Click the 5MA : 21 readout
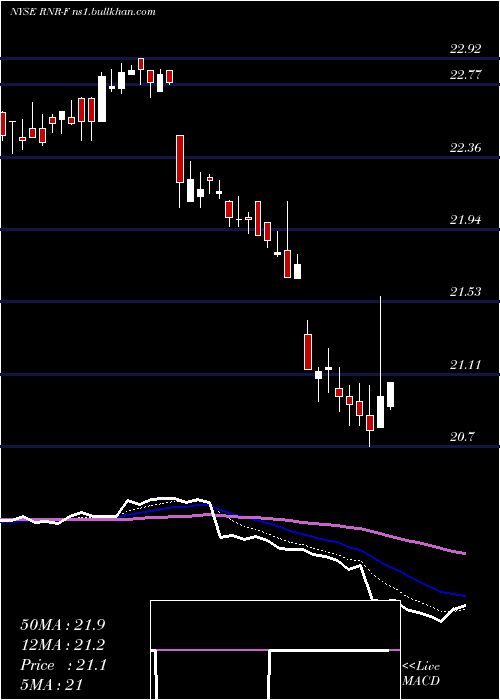Image resolution: width=500 pixels, height=700 pixels. pyautogui.click(x=51, y=685)
